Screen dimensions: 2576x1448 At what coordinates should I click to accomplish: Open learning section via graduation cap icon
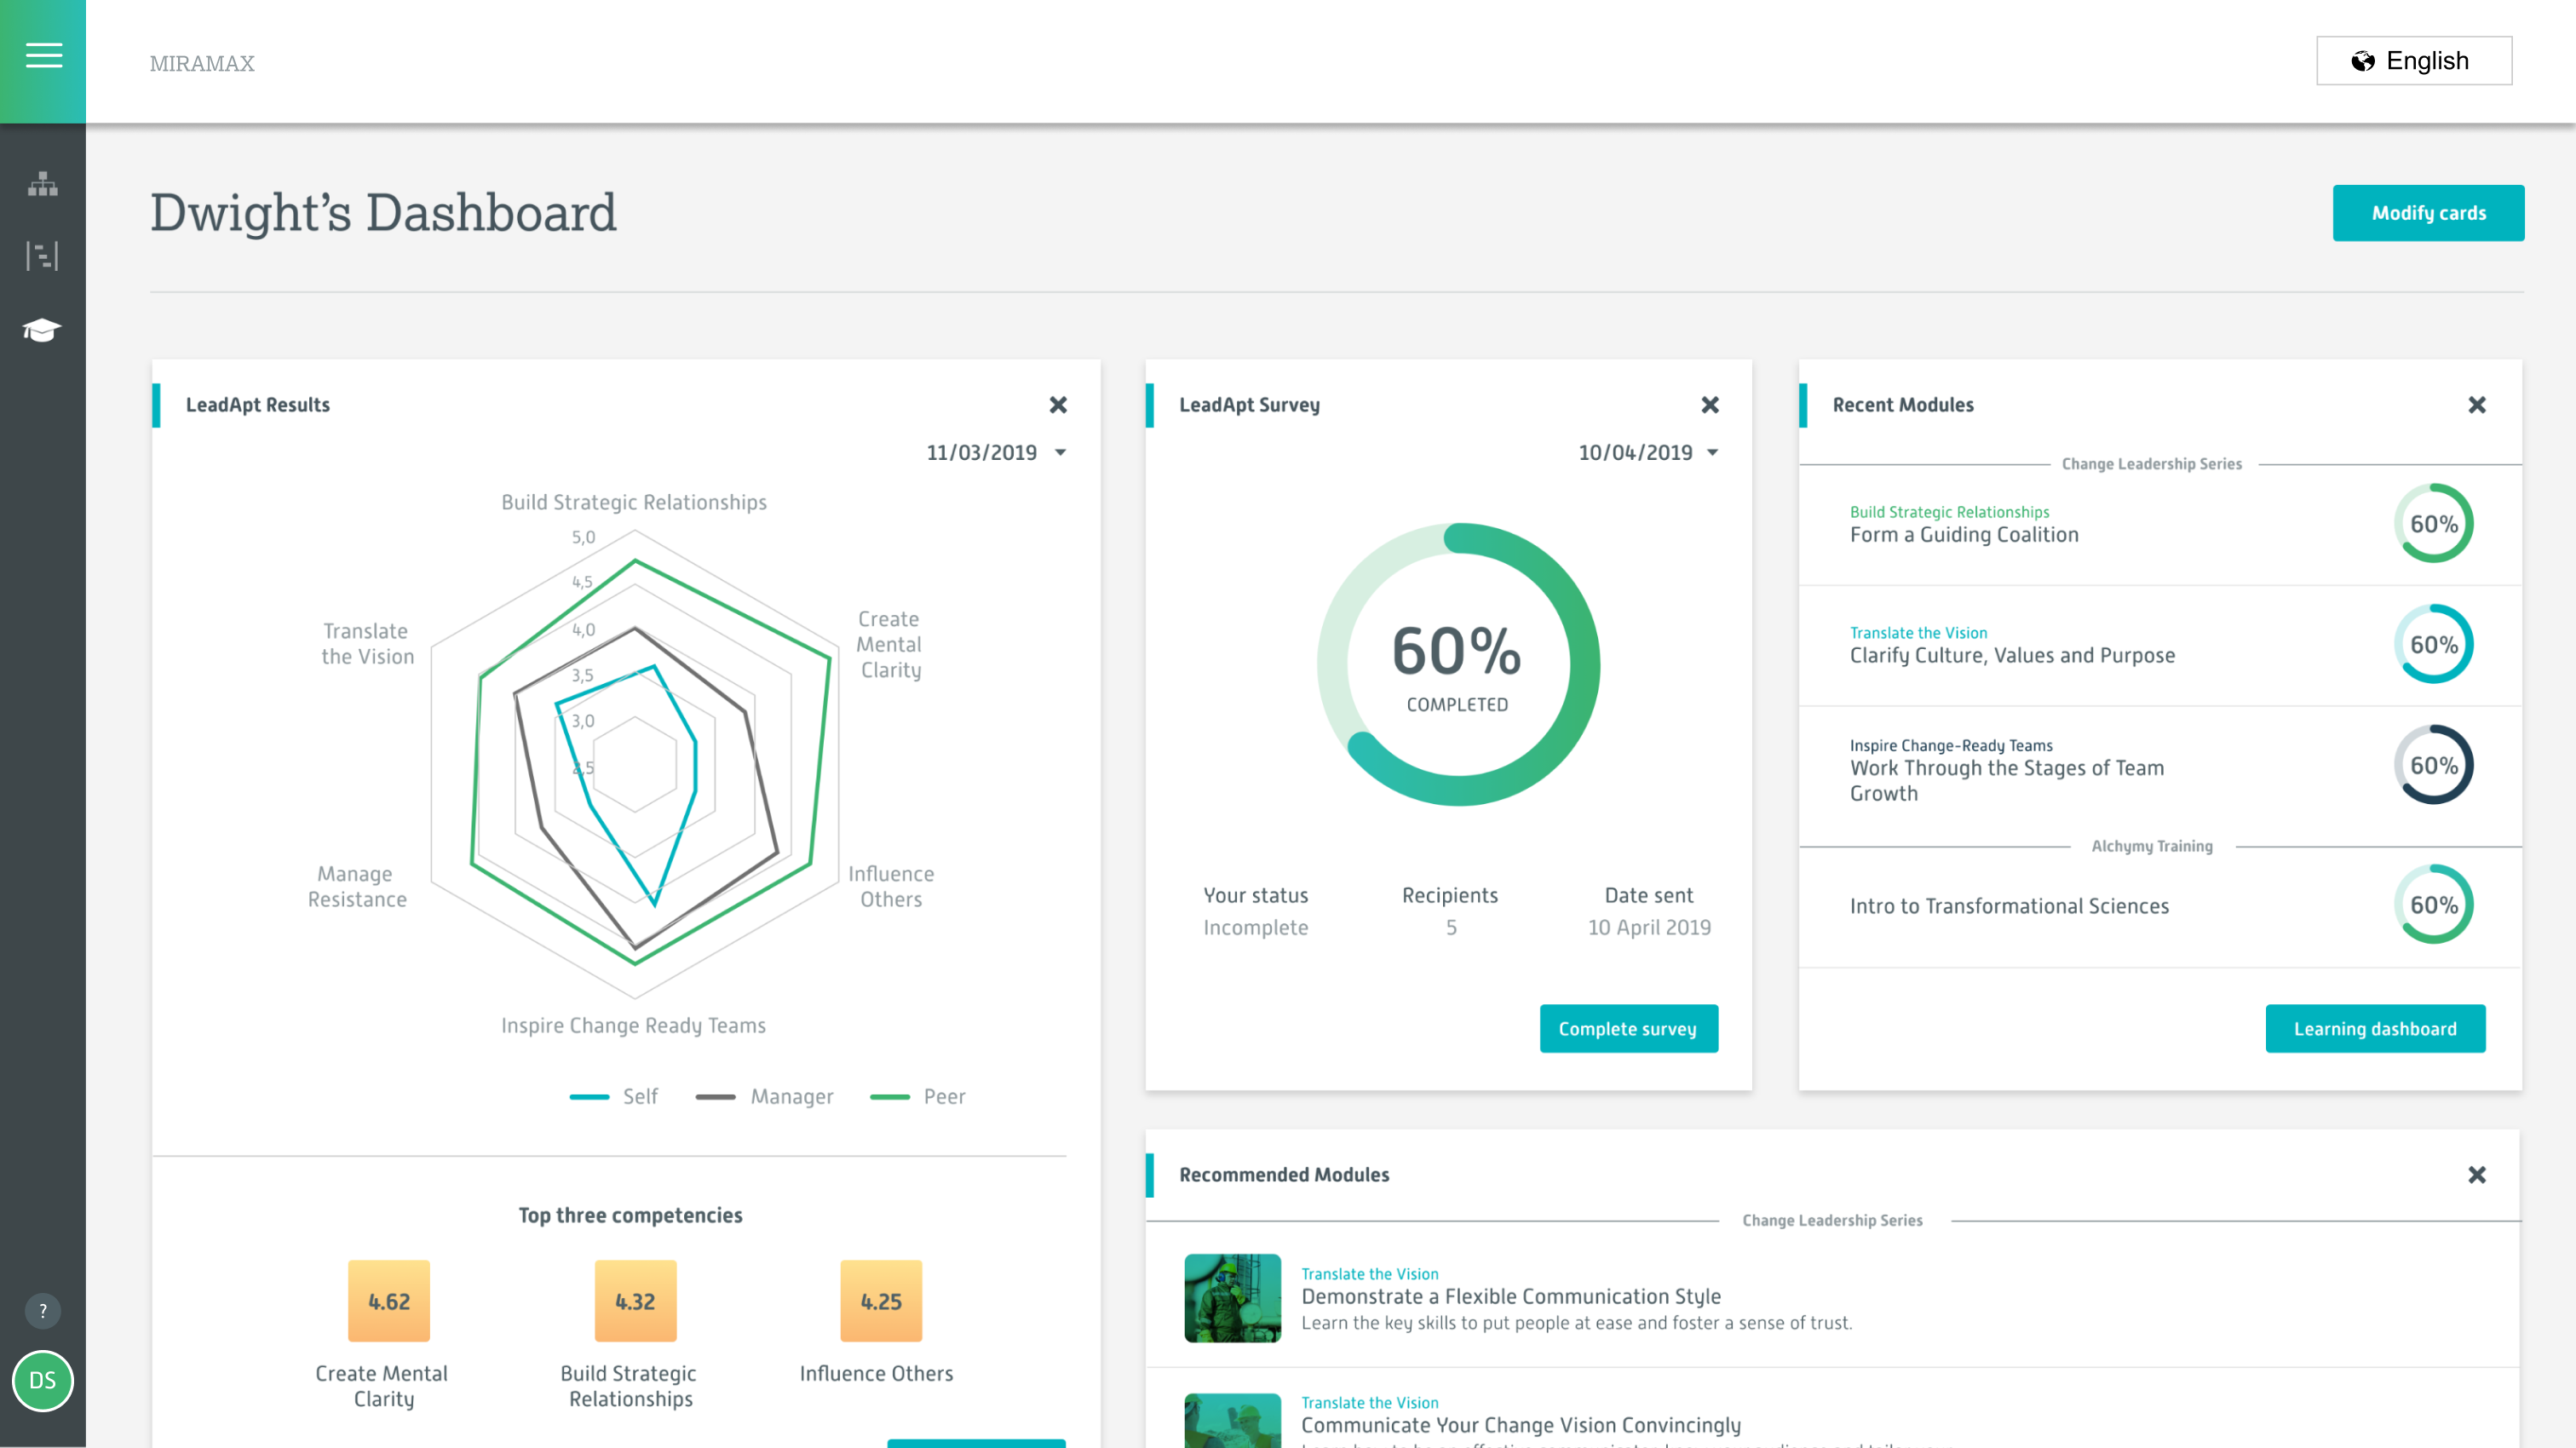click(42, 330)
